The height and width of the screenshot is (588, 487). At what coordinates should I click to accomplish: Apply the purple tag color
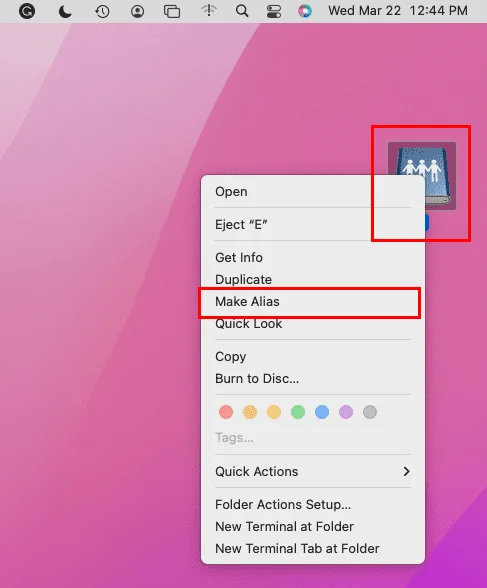tap(346, 412)
